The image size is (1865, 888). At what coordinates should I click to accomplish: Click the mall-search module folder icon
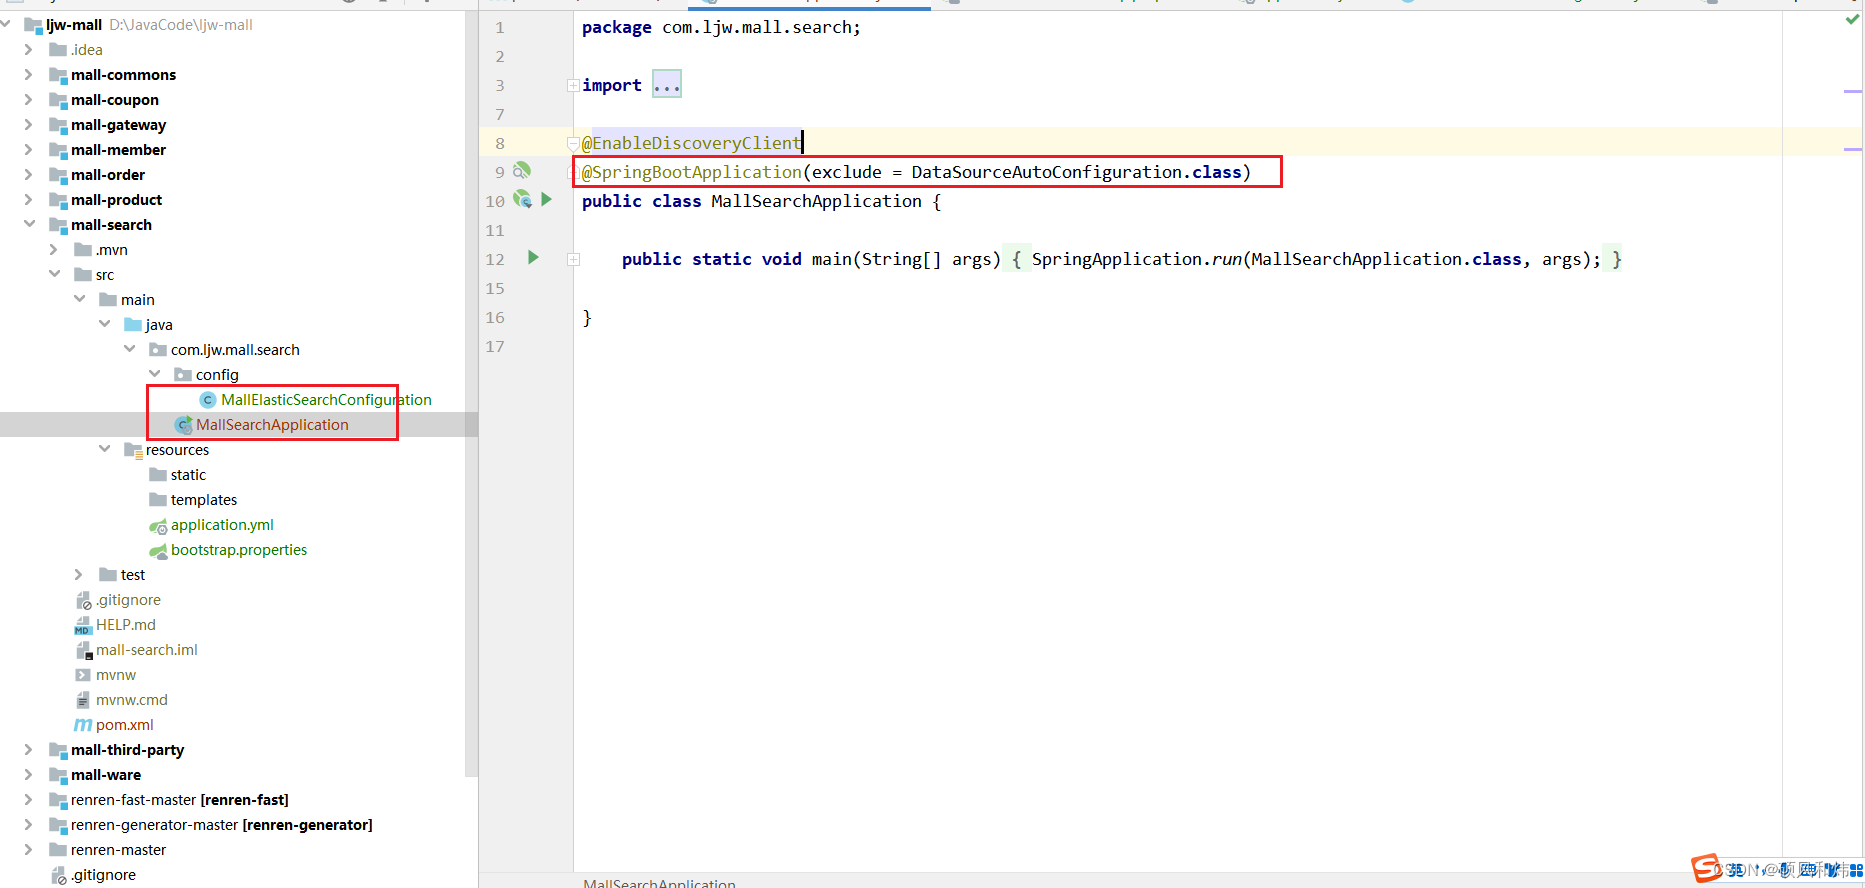pyautogui.click(x=58, y=225)
